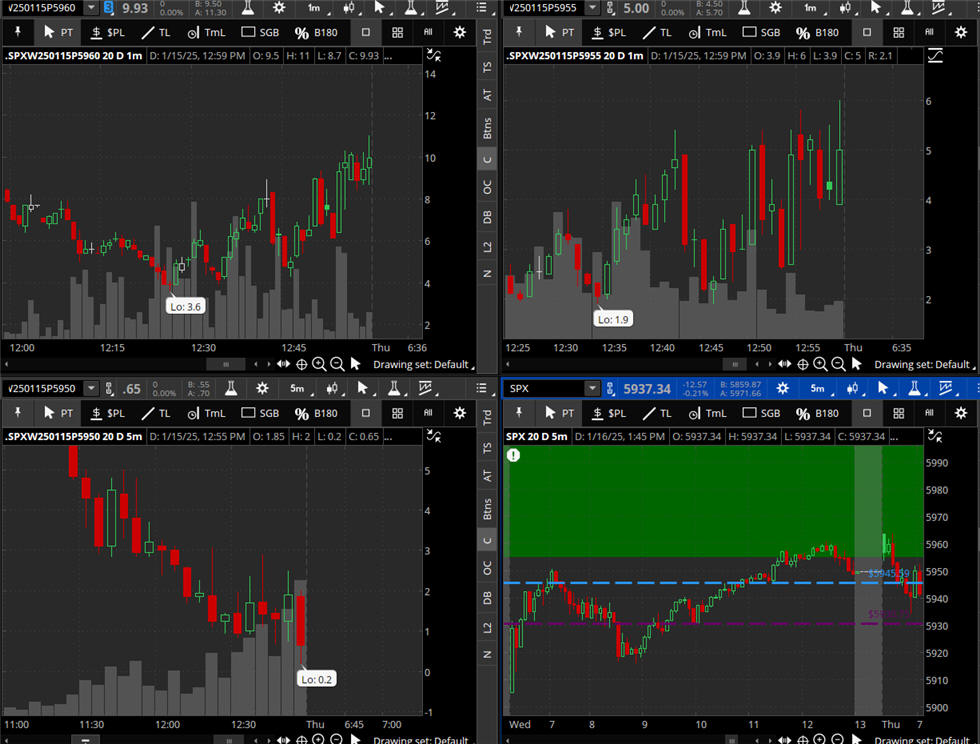Expand symbol dropdown next to √250115P5960
The width and height of the screenshot is (980, 744).
[x=91, y=8]
